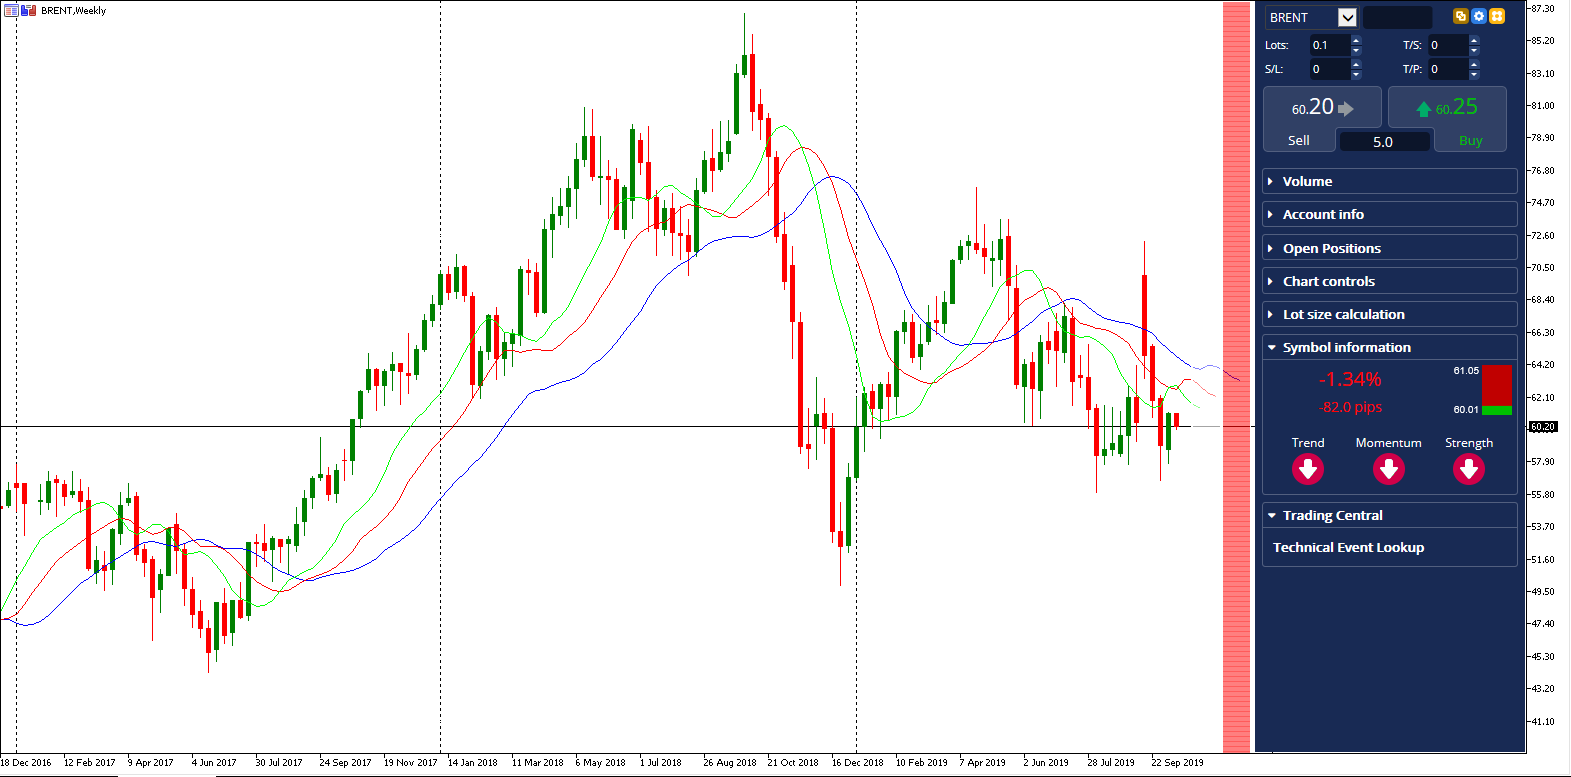Increase Lots value with up arrow
Viewport: 1571px width, 777px height.
(x=1356, y=40)
